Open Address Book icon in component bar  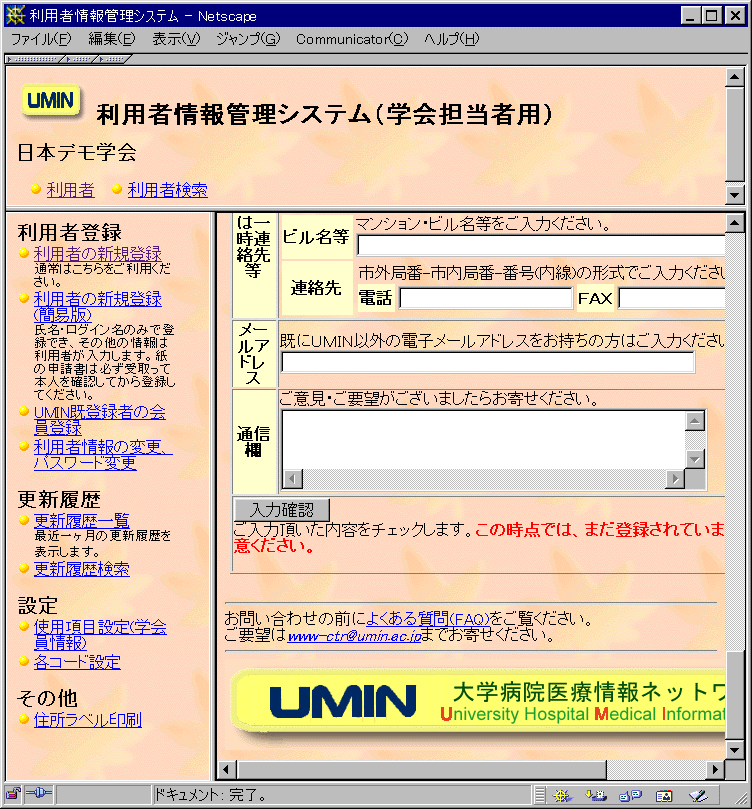(x=664, y=795)
